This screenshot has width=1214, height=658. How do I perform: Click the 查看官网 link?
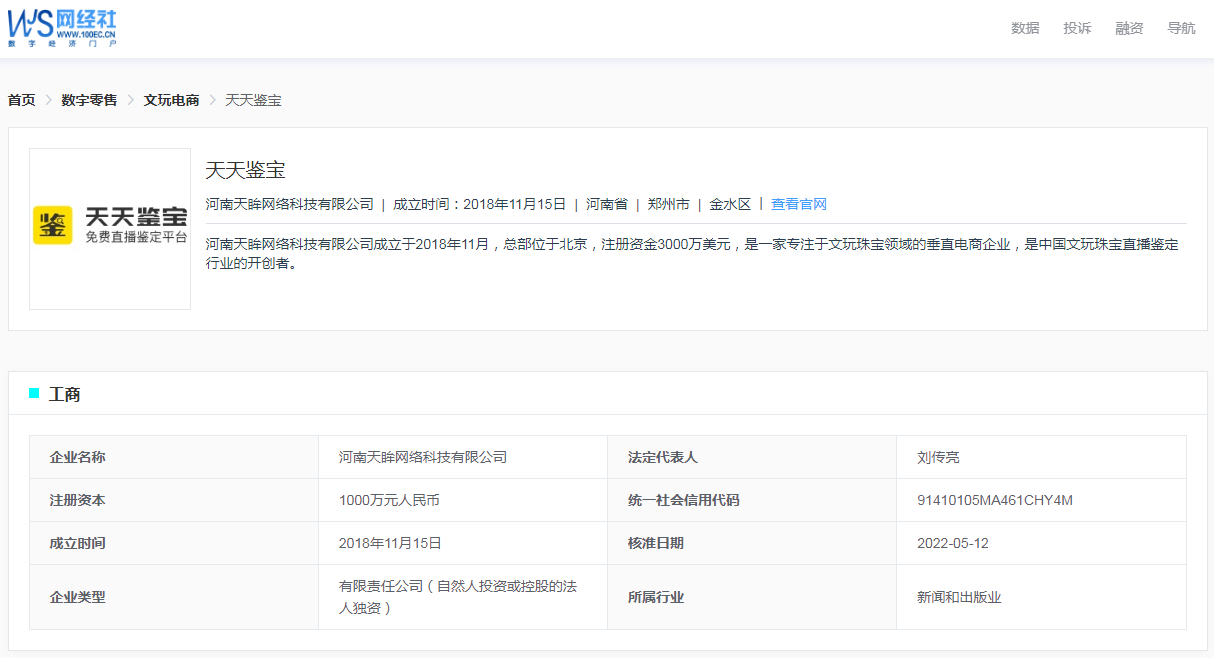[800, 203]
